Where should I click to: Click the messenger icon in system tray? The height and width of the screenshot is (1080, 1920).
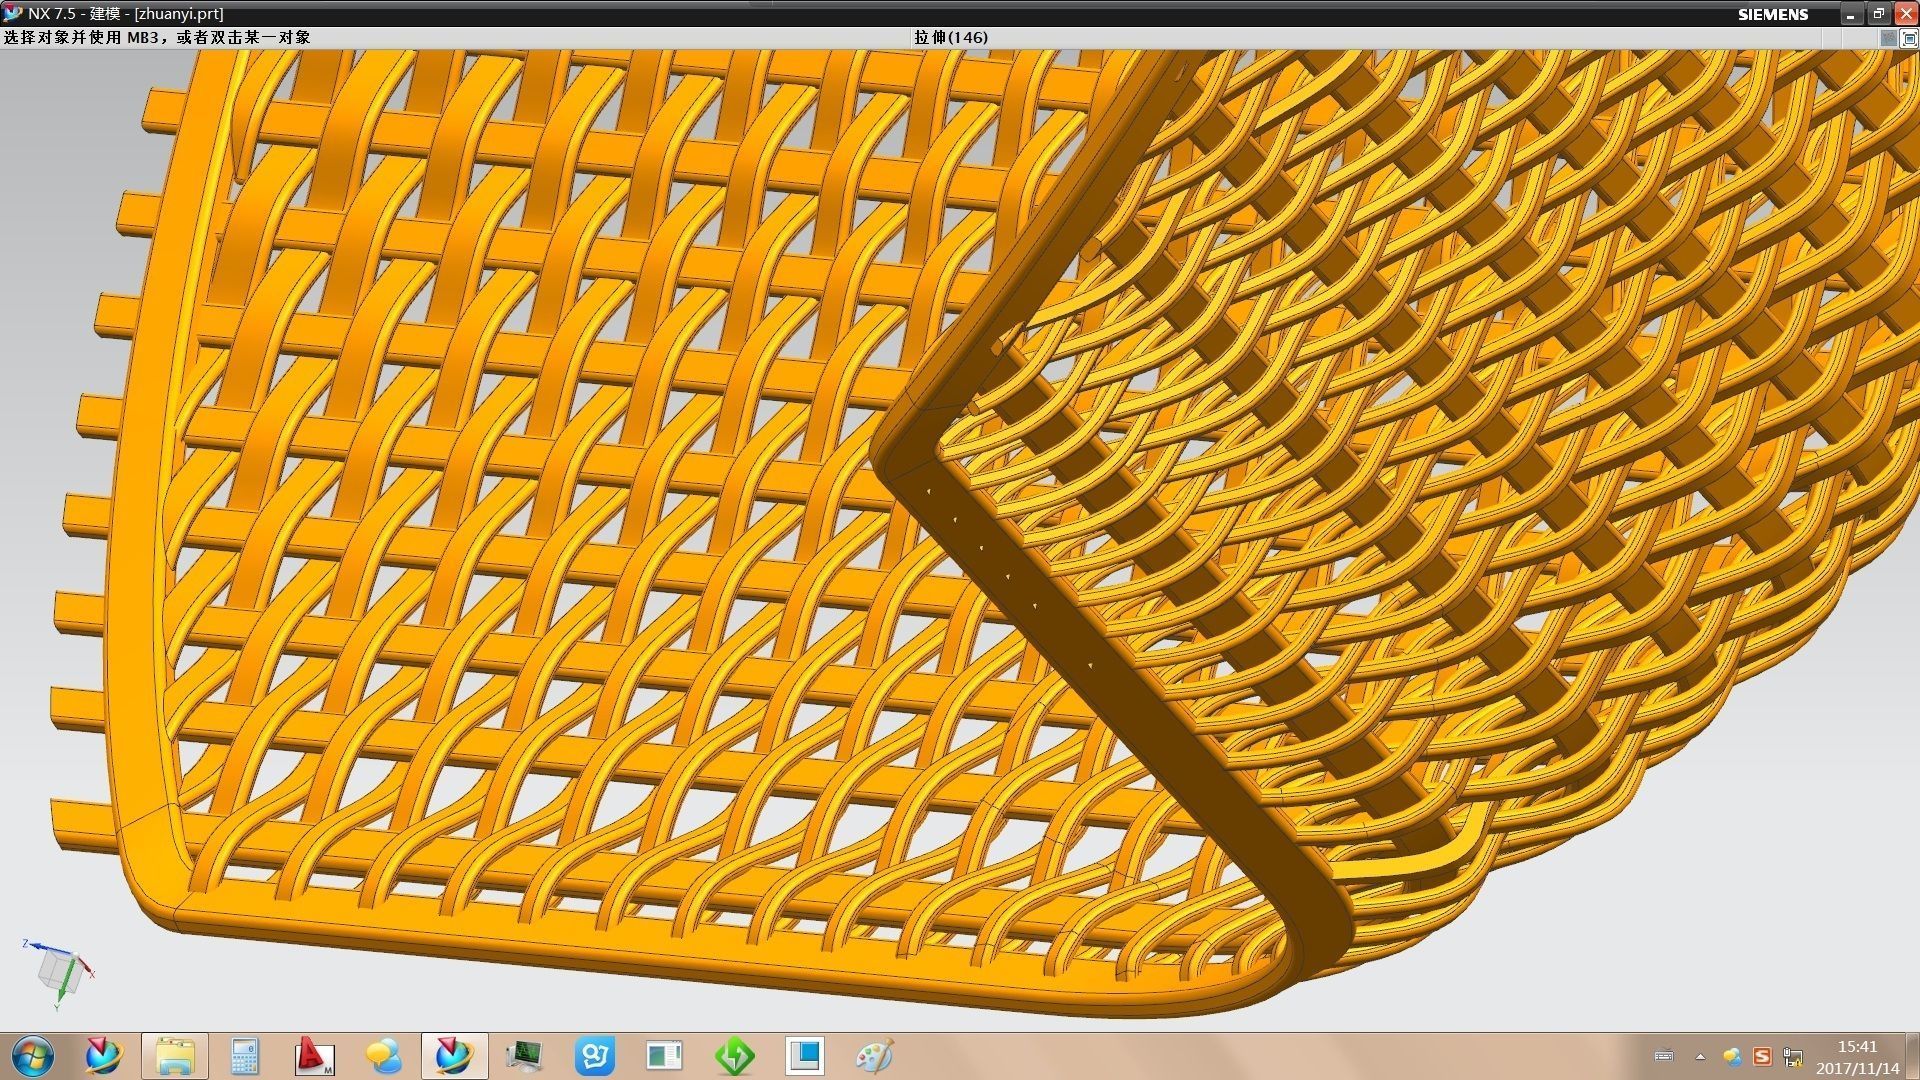[1732, 1056]
